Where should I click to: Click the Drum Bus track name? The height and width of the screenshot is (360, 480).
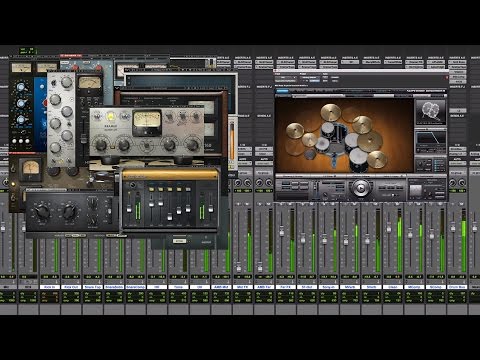click(457, 287)
